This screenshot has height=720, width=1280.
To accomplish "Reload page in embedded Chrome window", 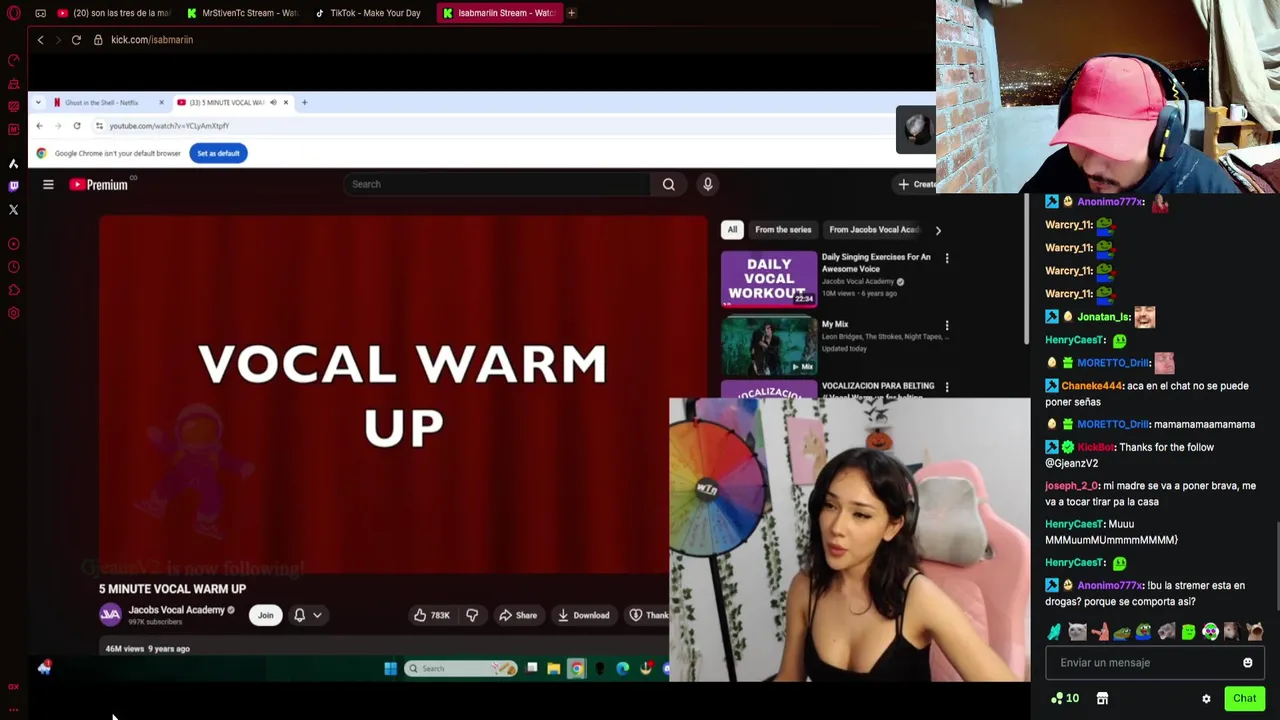I will click(77, 126).
